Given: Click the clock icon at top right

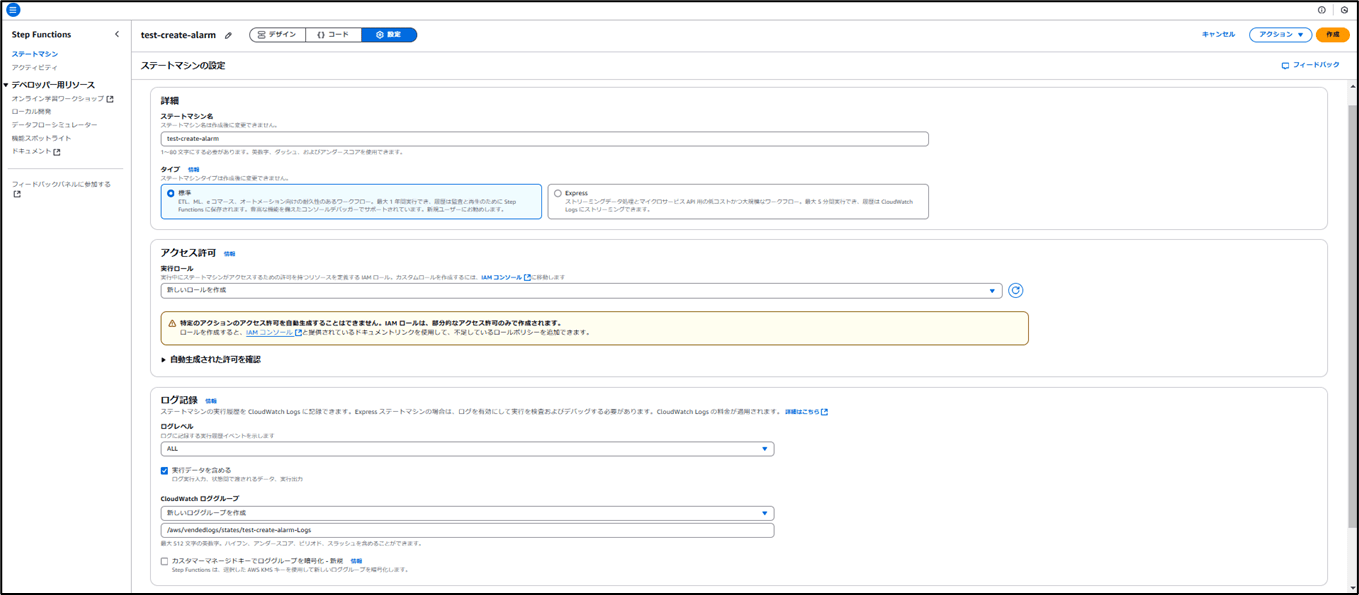Looking at the screenshot, I should click(x=1344, y=10).
